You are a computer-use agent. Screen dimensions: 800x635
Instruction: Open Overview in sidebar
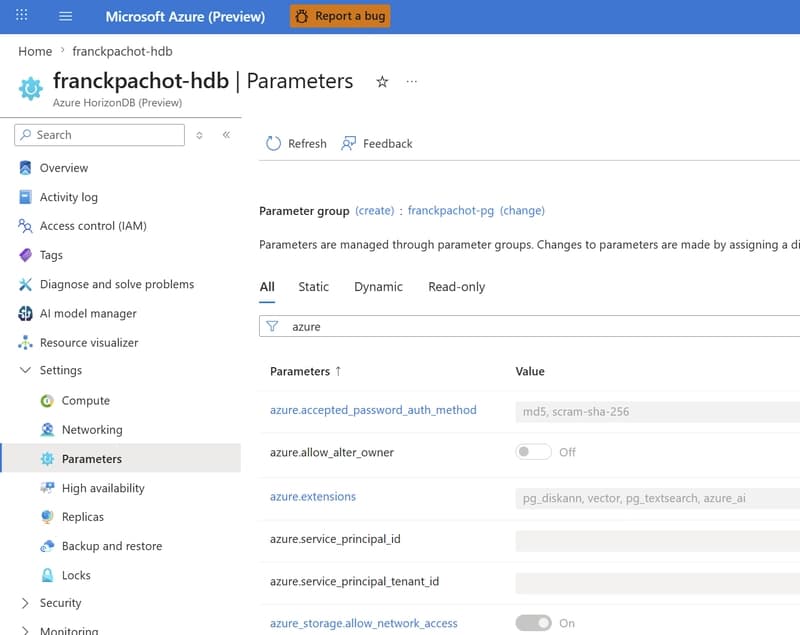64,168
